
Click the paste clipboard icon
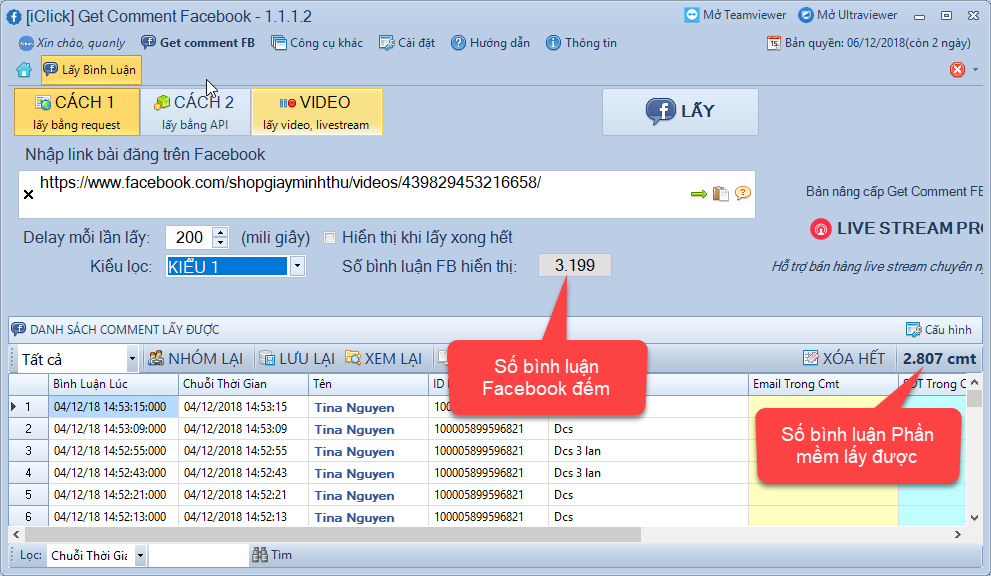[720, 193]
